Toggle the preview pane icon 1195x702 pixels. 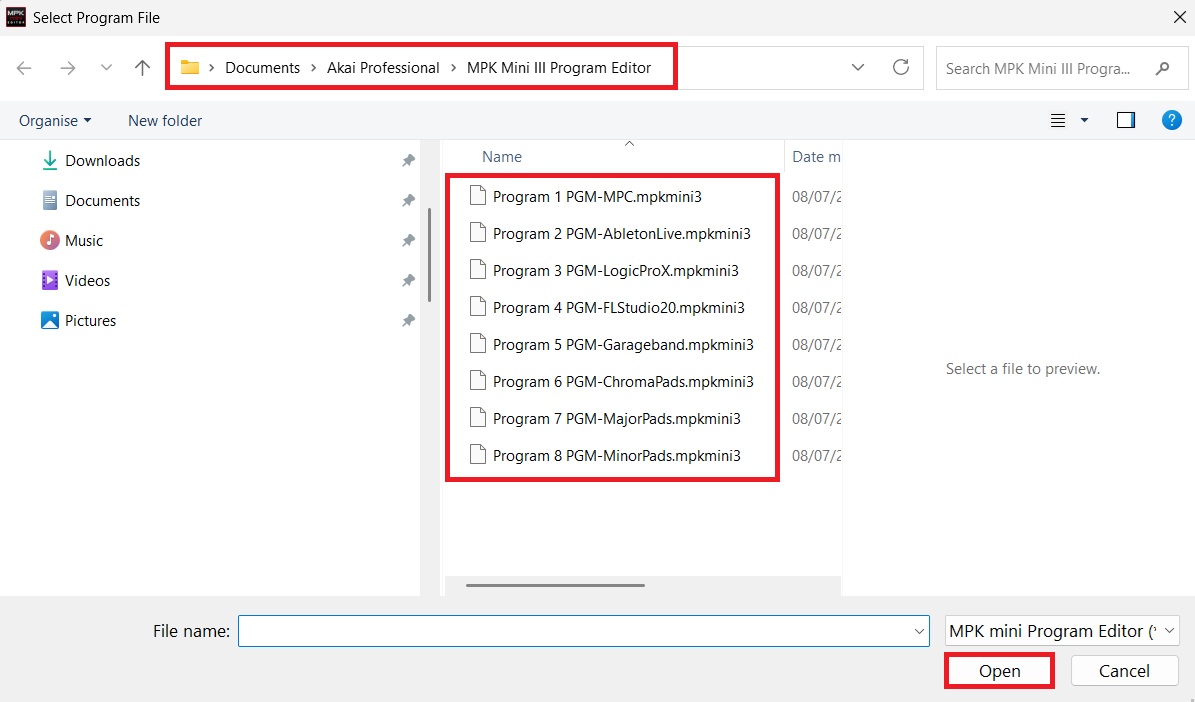(x=1126, y=120)
